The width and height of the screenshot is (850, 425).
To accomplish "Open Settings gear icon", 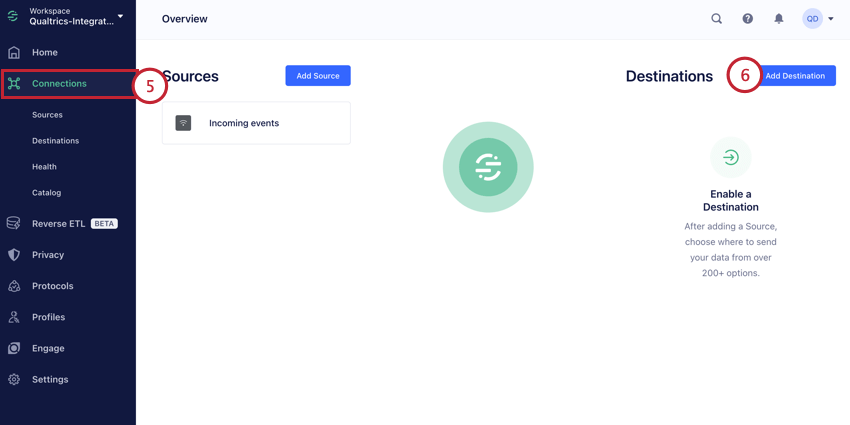I will point(14,379).
